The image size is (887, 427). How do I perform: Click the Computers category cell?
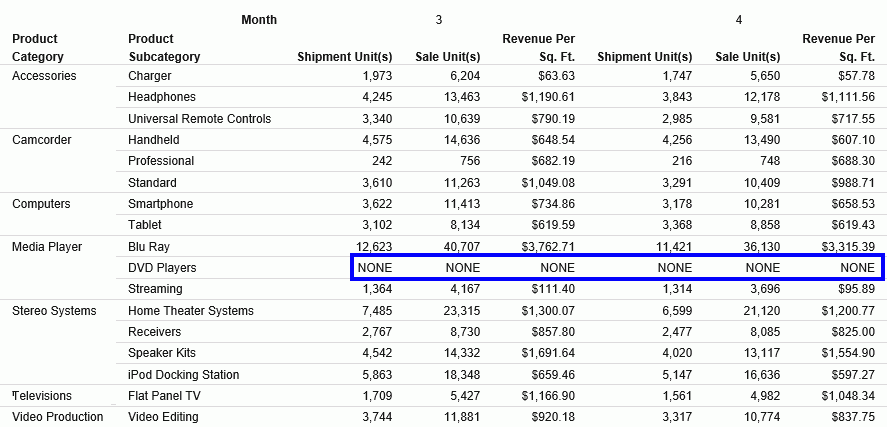click(x=41, y=204)
